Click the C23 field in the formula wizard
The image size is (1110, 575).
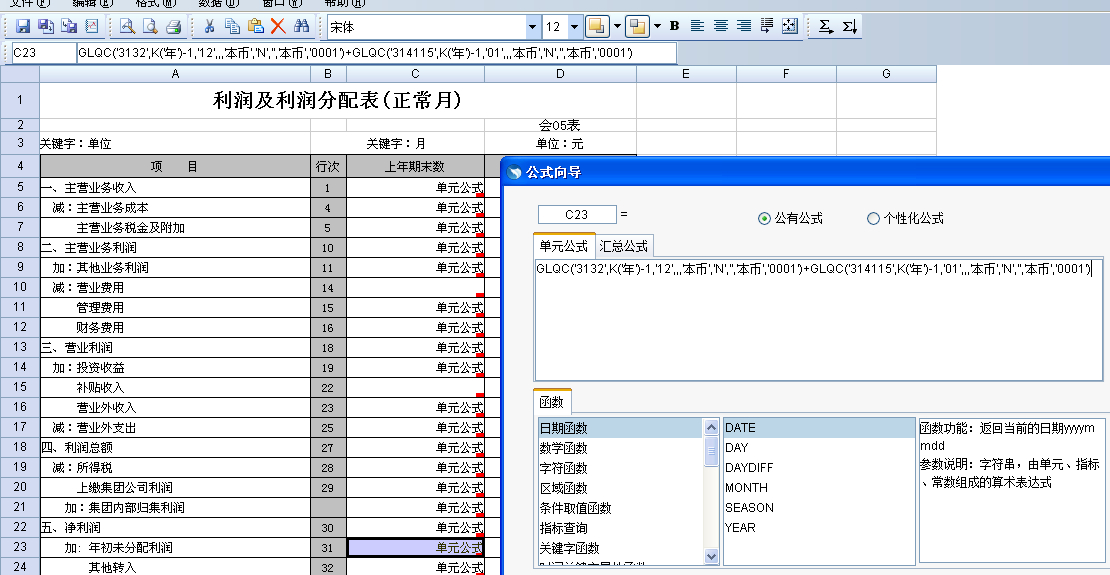[x=577, y=215]
